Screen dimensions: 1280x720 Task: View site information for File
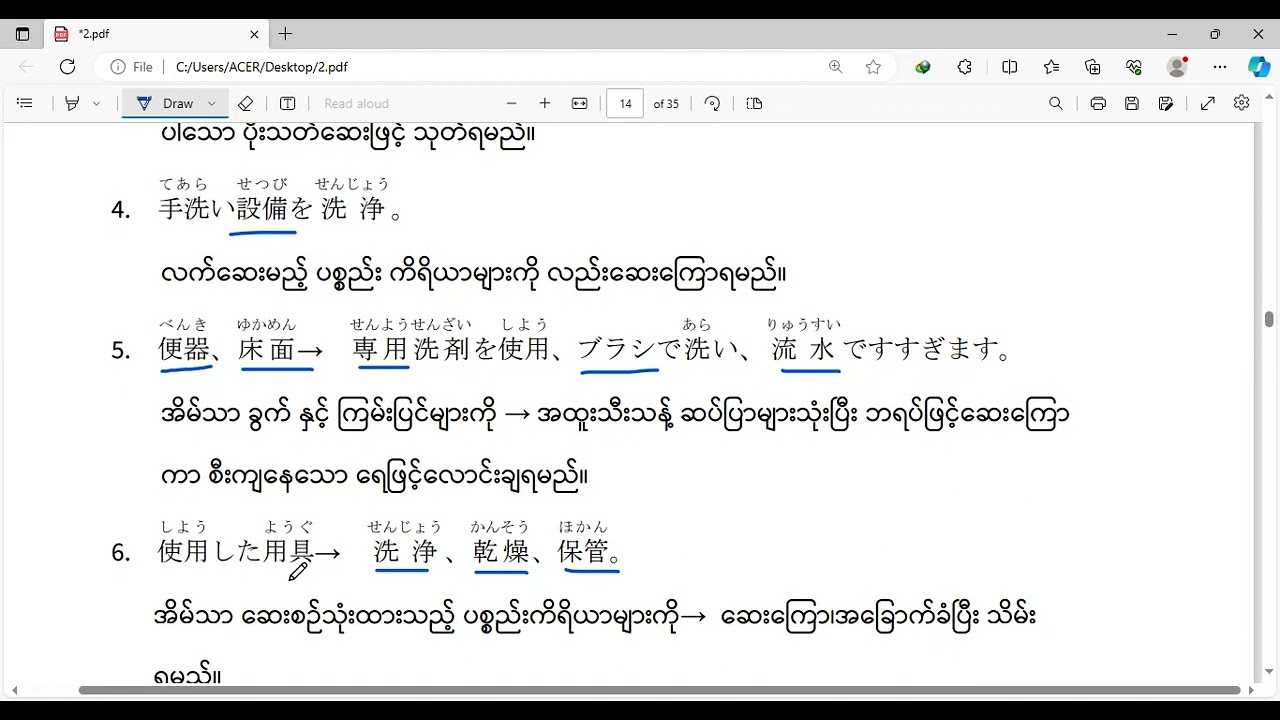132,67
